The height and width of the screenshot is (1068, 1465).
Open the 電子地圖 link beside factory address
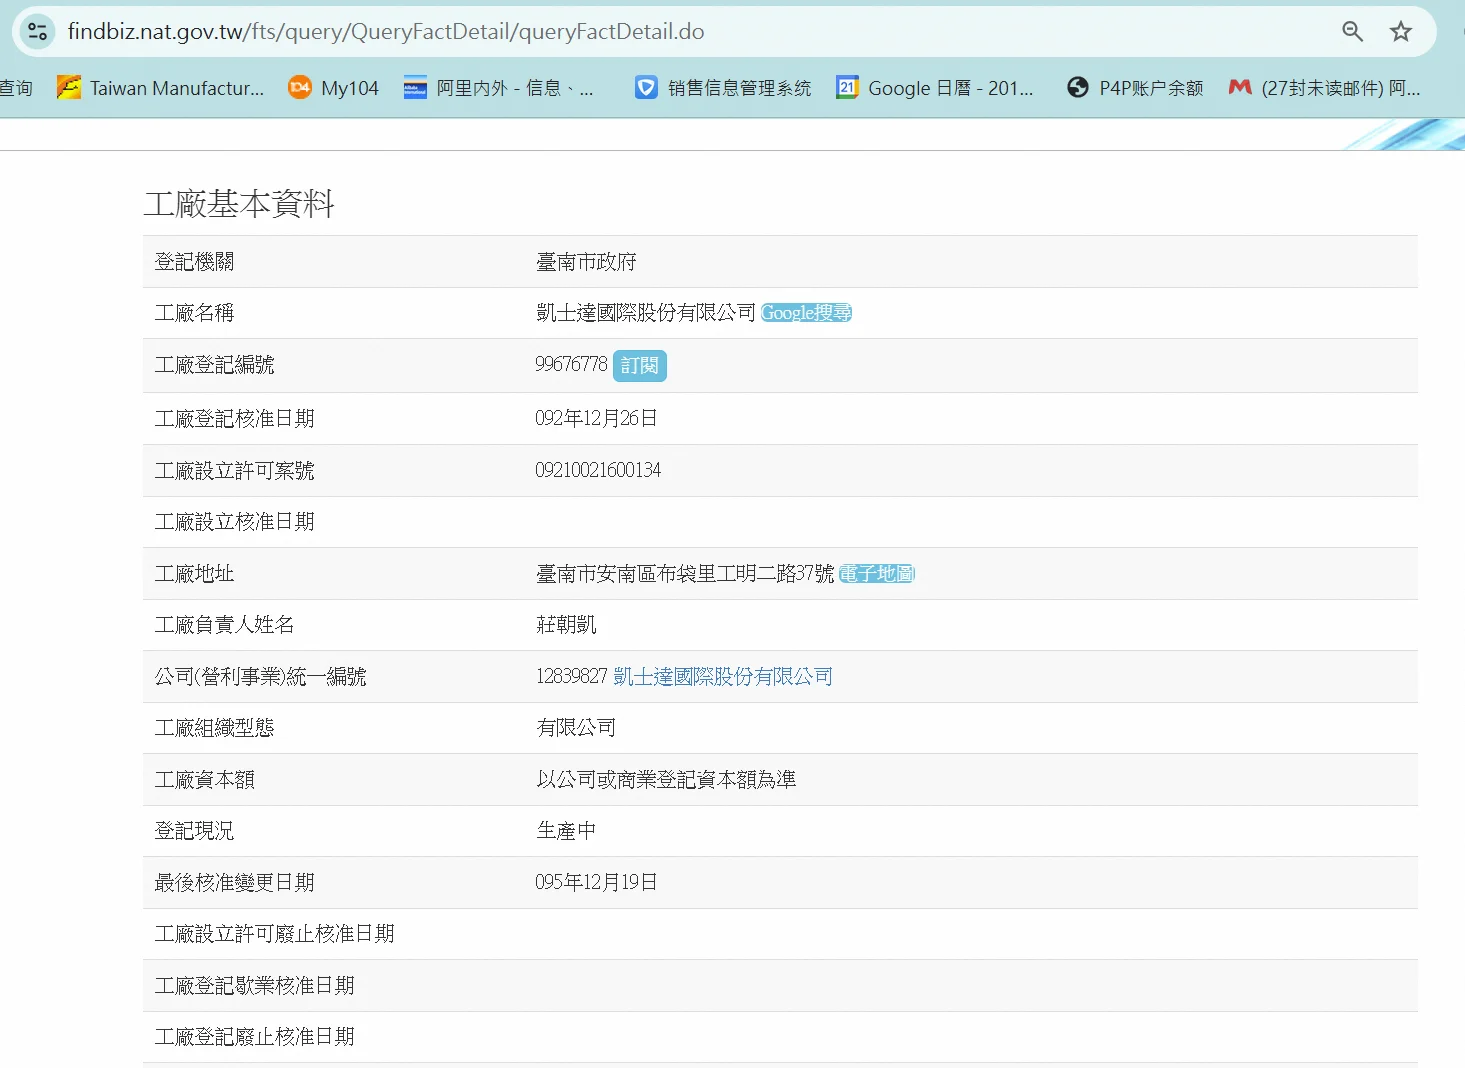[x=876, y=574]
